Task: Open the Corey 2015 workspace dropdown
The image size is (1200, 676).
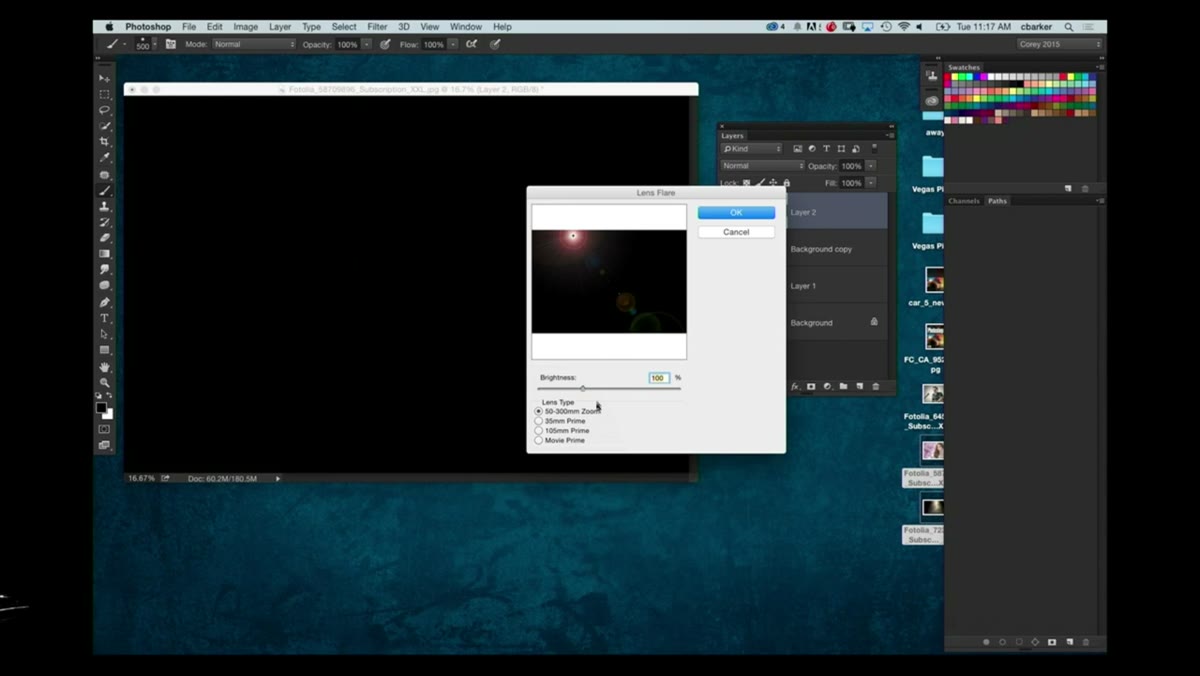Action: point(1059,44)
